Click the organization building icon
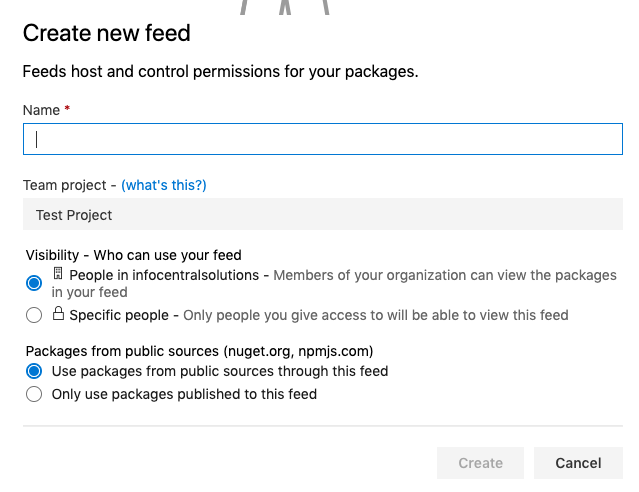639x492 pixels. click(x=58, y=274)
